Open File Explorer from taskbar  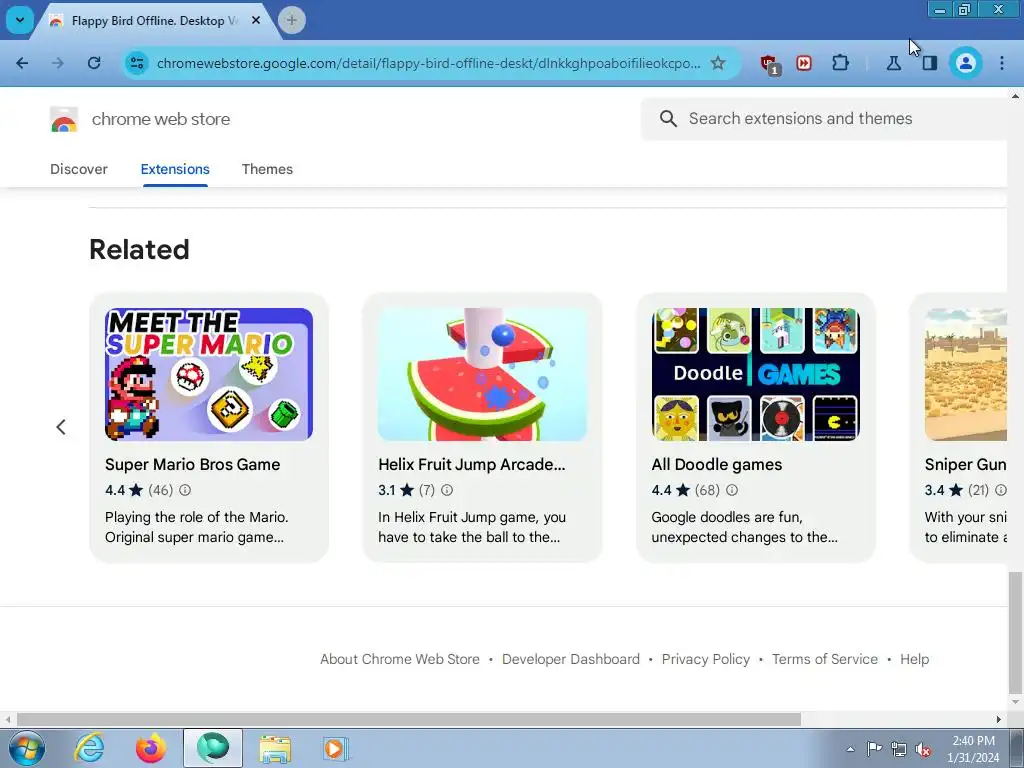point(275,748)
